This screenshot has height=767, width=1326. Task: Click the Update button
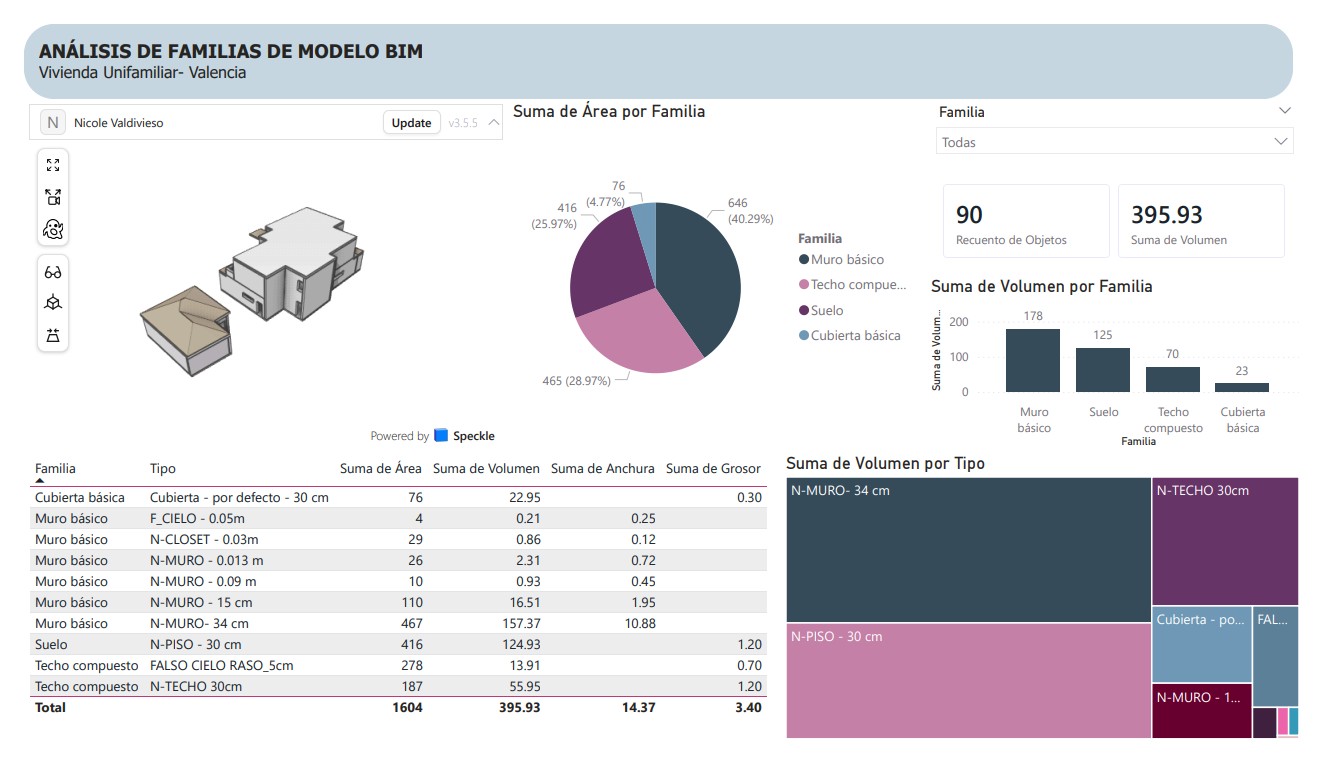(411, 122)
